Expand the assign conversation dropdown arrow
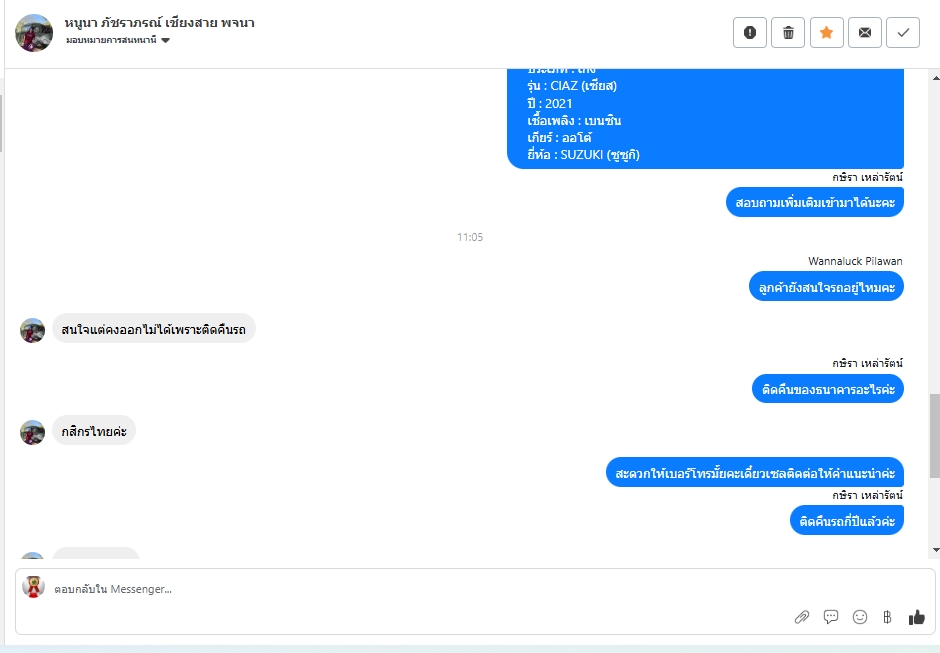The image size is (940, 653). pos(165,40)
